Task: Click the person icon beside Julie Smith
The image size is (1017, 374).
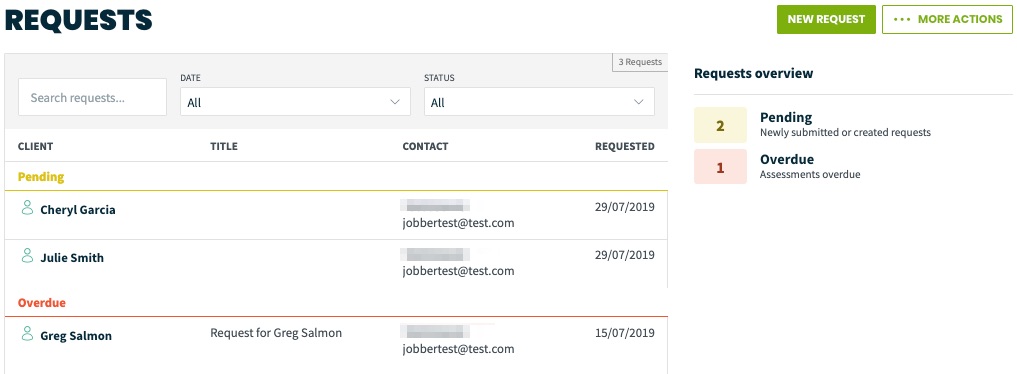Action: coord(27,255)
